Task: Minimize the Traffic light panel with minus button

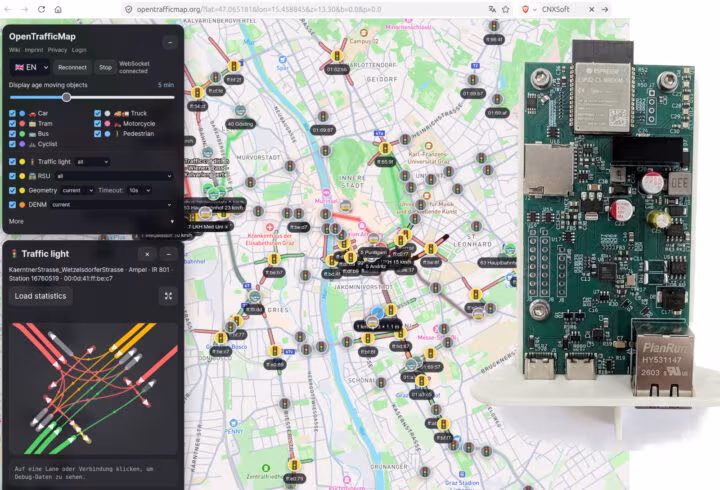Action: tap(169, 254)
